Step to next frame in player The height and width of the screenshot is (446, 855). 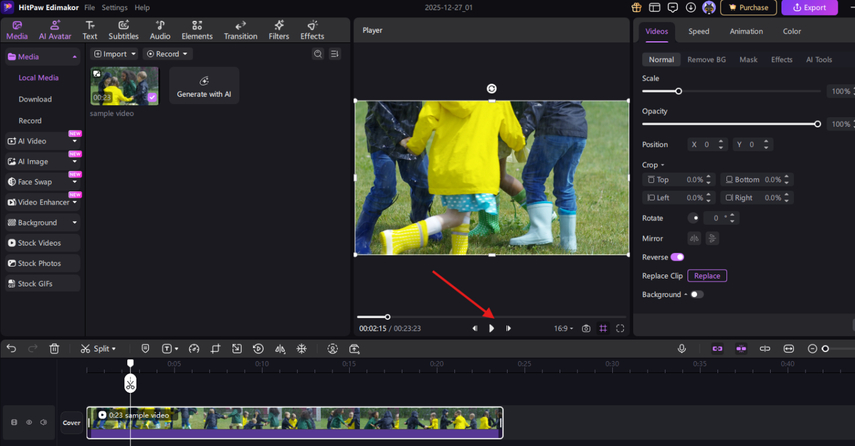pyautogui.click(x=508, y=328)
